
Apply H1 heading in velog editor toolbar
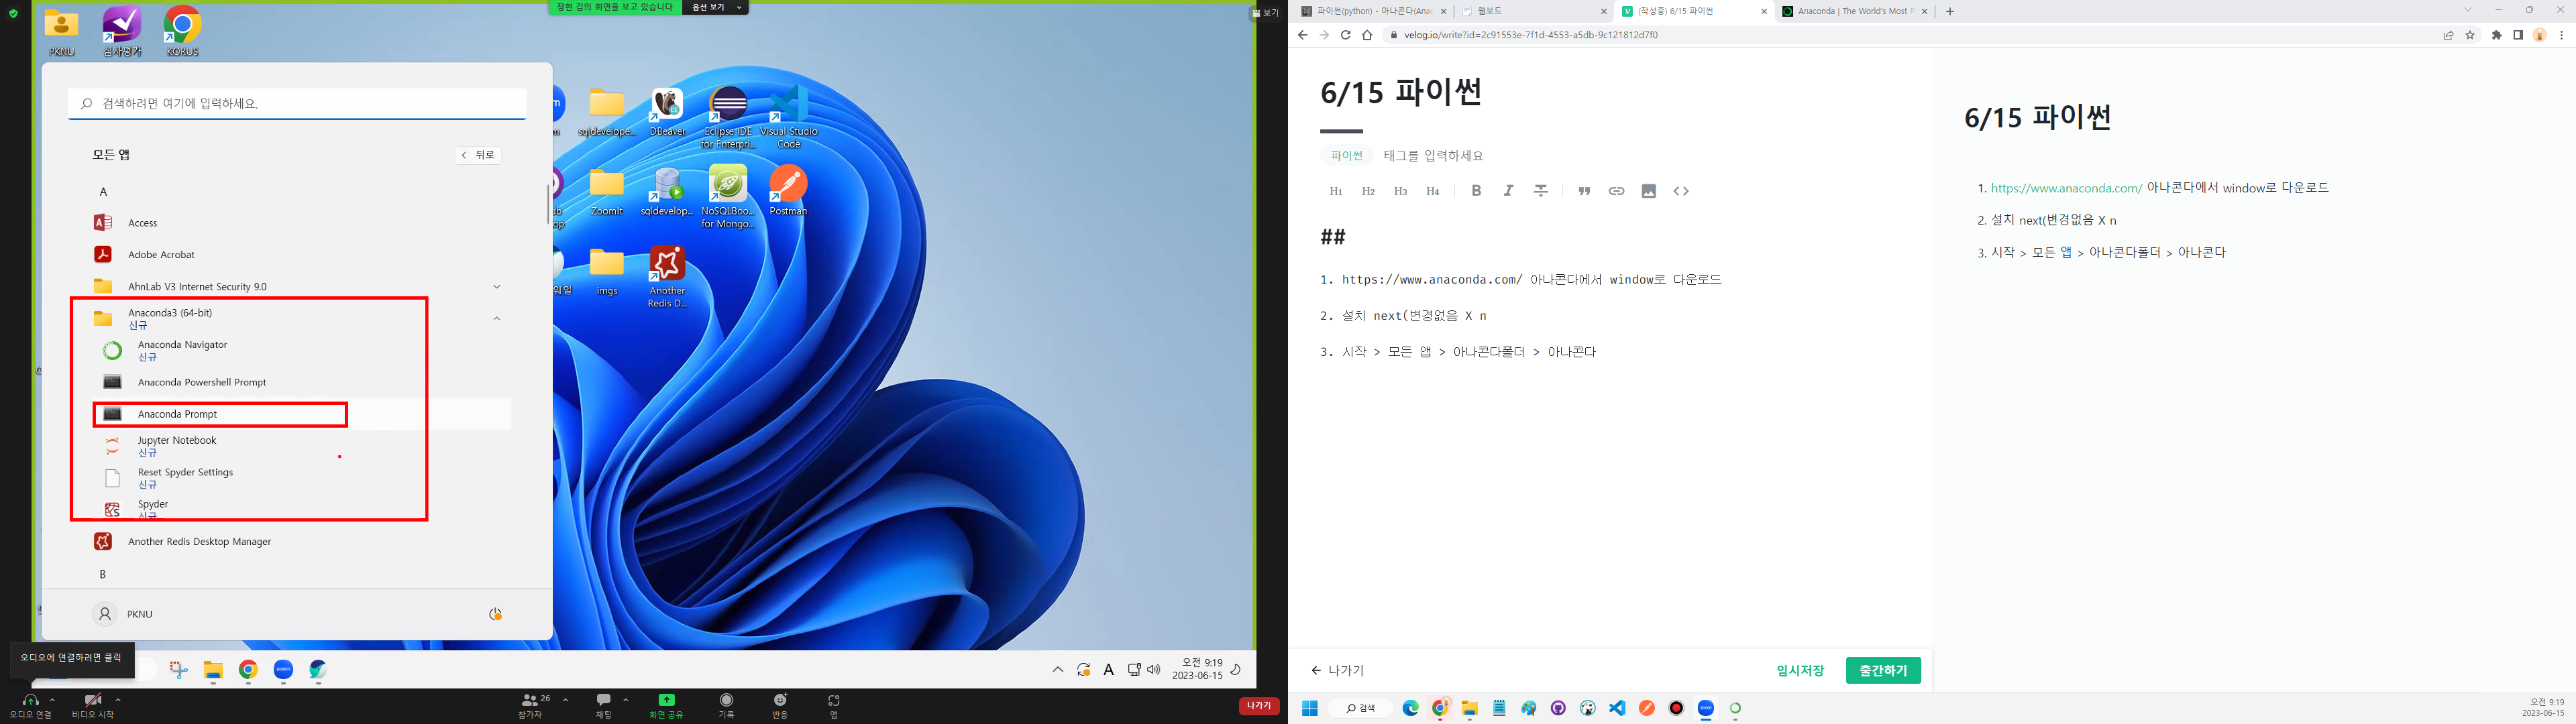click(1336, 191)
